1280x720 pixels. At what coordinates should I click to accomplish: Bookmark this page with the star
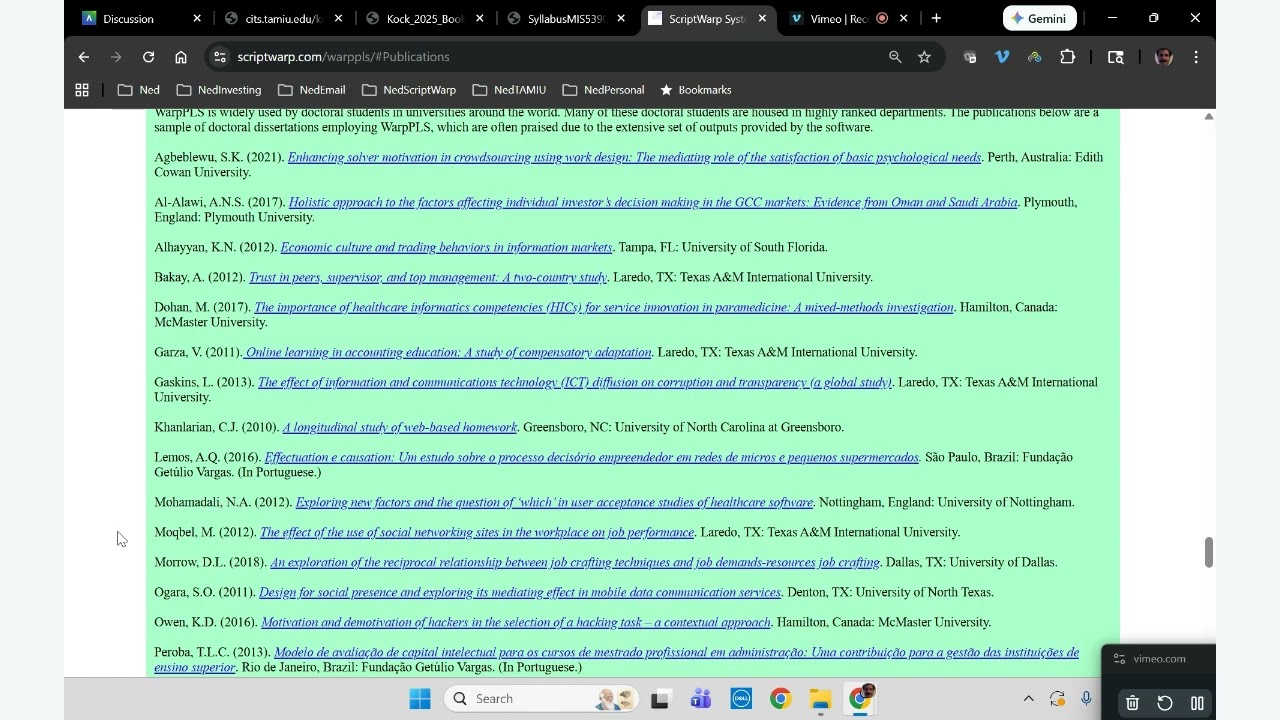click(x=925, y=57)
